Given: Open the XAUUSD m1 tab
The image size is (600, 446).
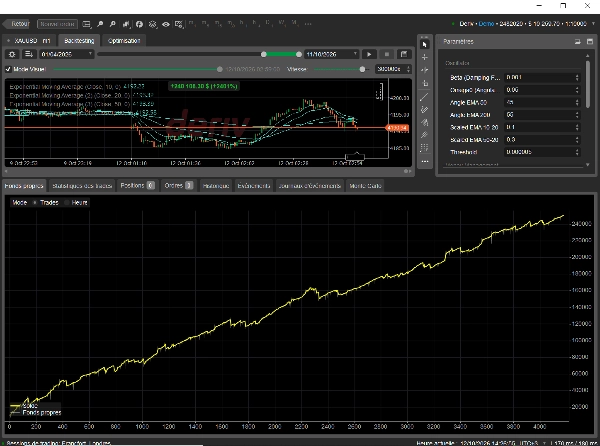Looking at the screenshot, I should (x=30, y=41).
